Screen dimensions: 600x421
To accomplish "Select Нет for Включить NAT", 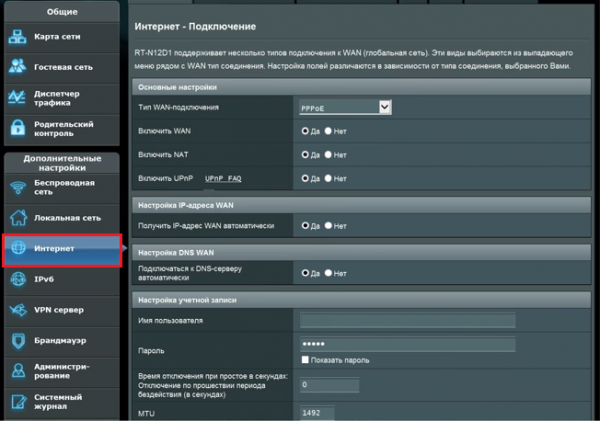I will (x=329, y=155).
